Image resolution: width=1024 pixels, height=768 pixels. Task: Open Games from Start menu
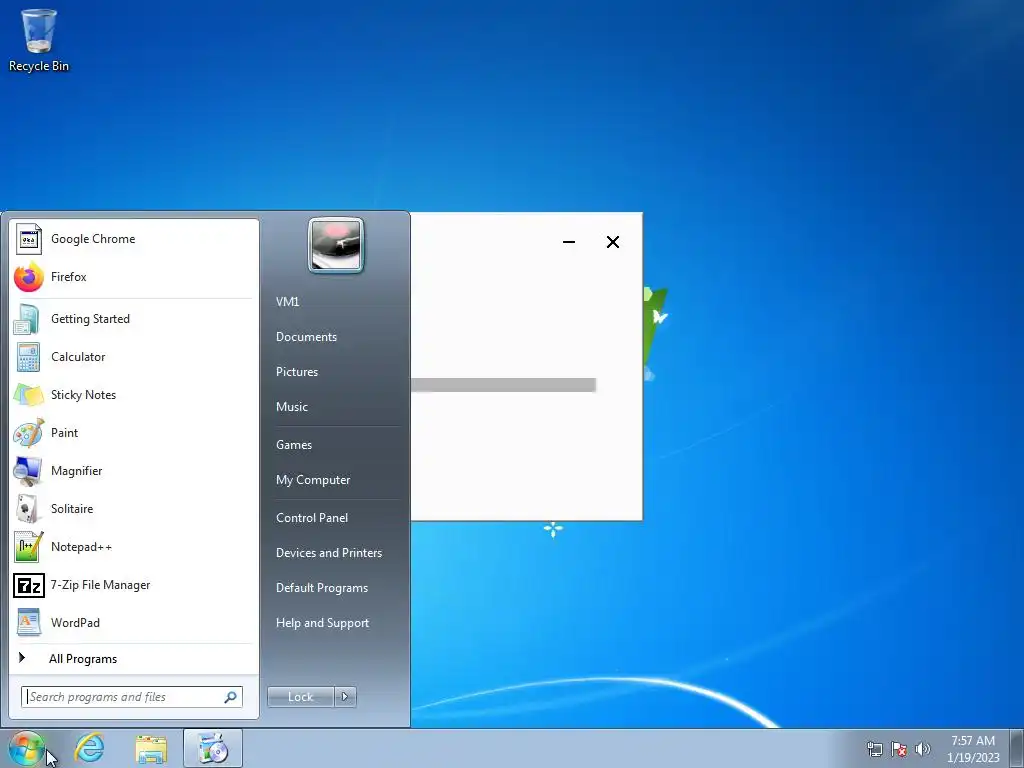(294, 445)
